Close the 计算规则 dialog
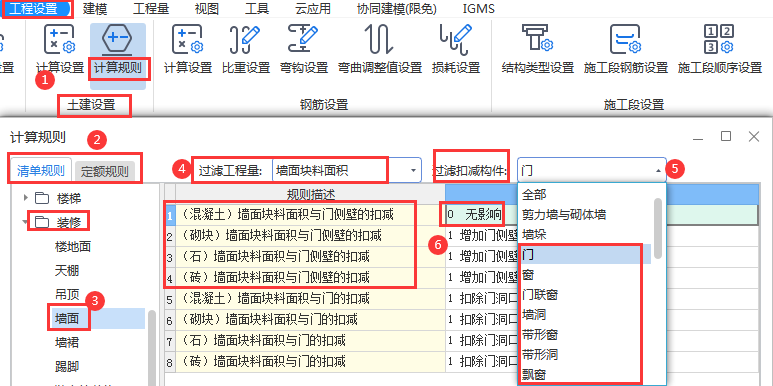Screen dimensions: 773x386 click(753, 137)
